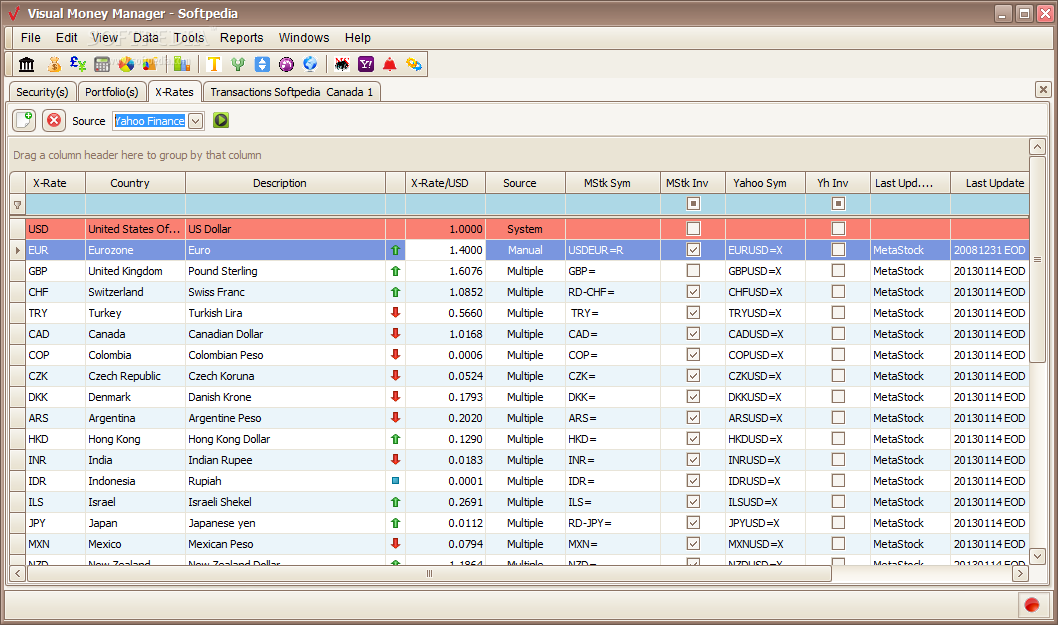Toggle MStk Inv filter row checkbox
The width and height of the screenshot is (1058, 625).
coord(693,203)
